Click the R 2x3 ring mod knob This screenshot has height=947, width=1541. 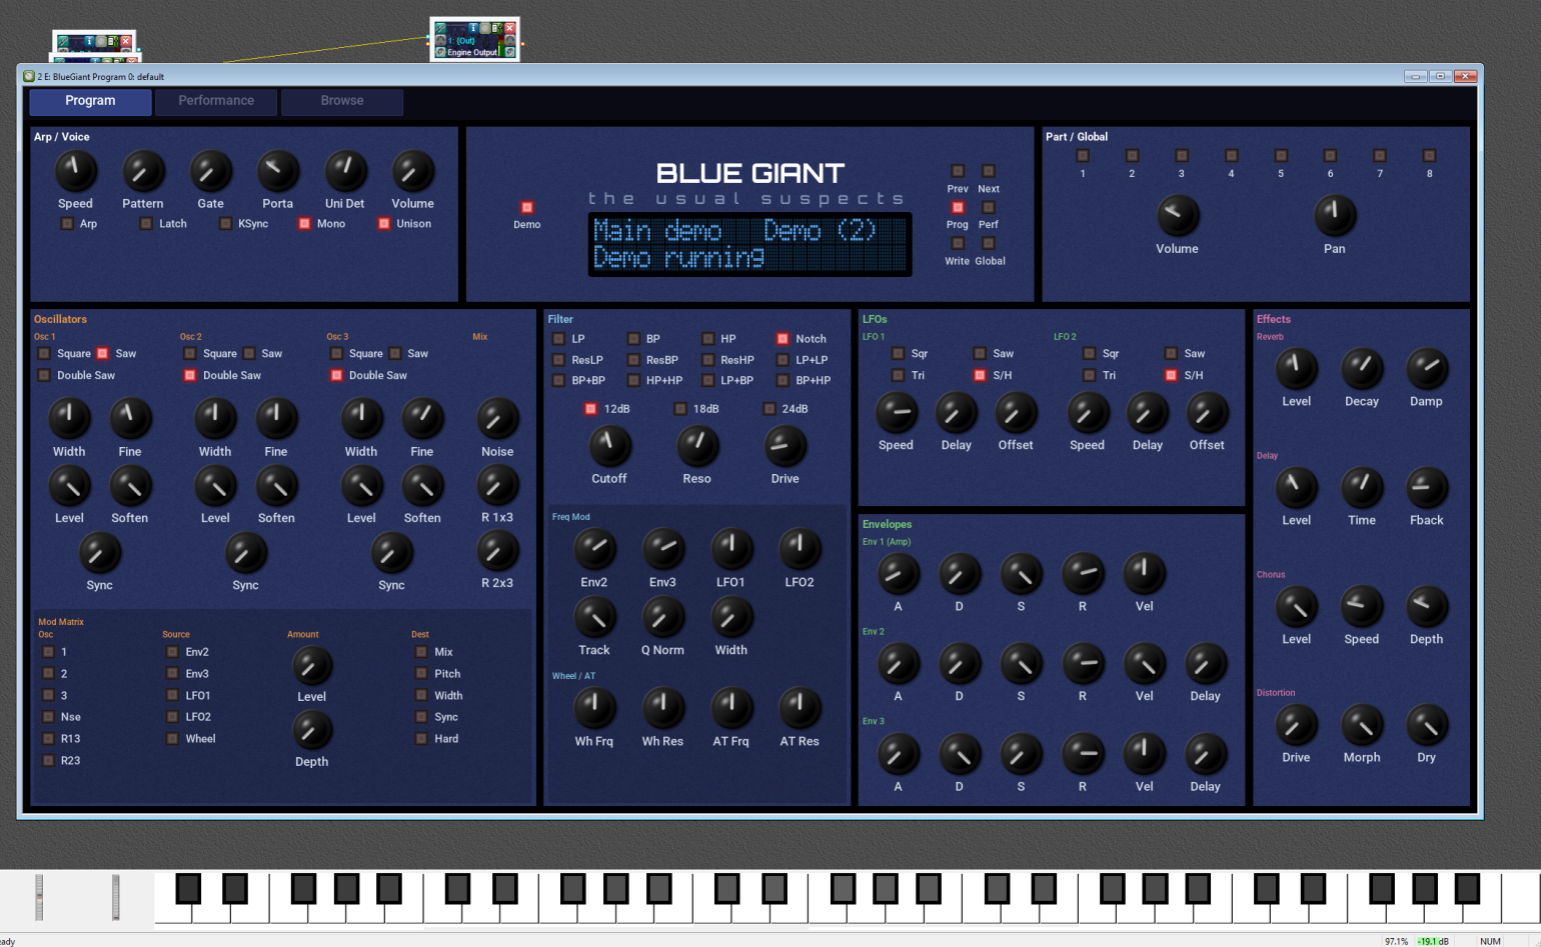[x=497, y=551]
